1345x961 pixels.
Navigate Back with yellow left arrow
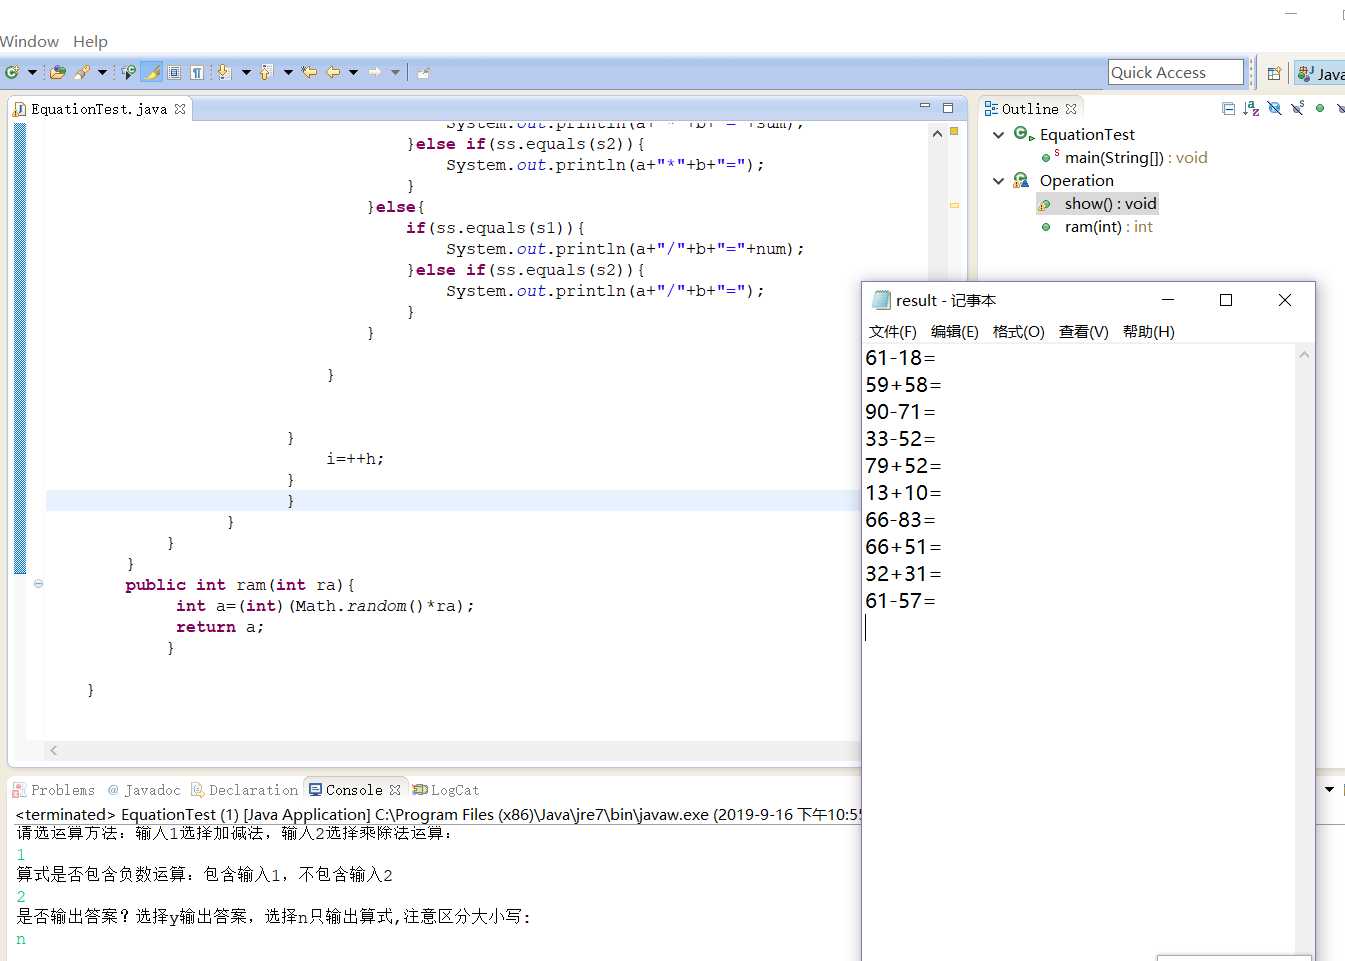point(333,72)
